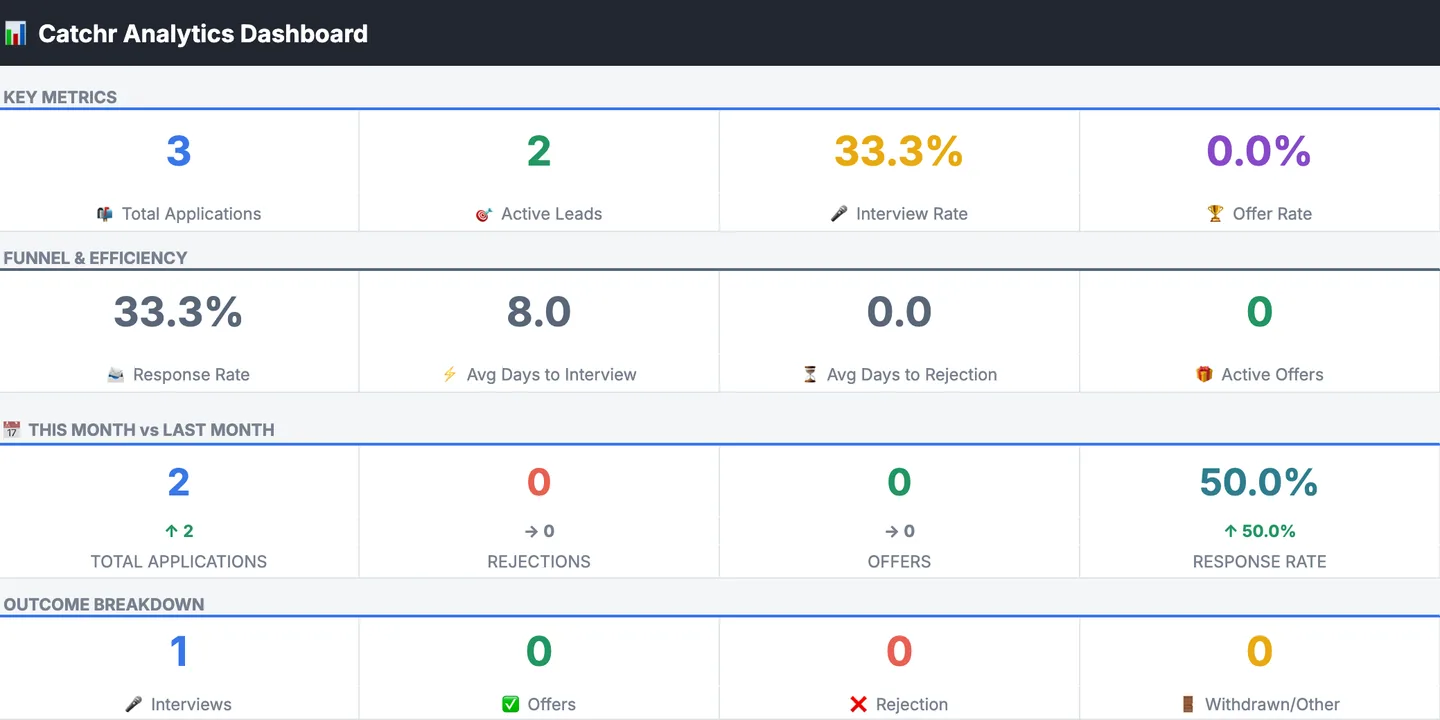Click the green 0 monthly OFFERS value
Image resolution: width=1440 pixels, height=720 pixels.
pos(899,482)
